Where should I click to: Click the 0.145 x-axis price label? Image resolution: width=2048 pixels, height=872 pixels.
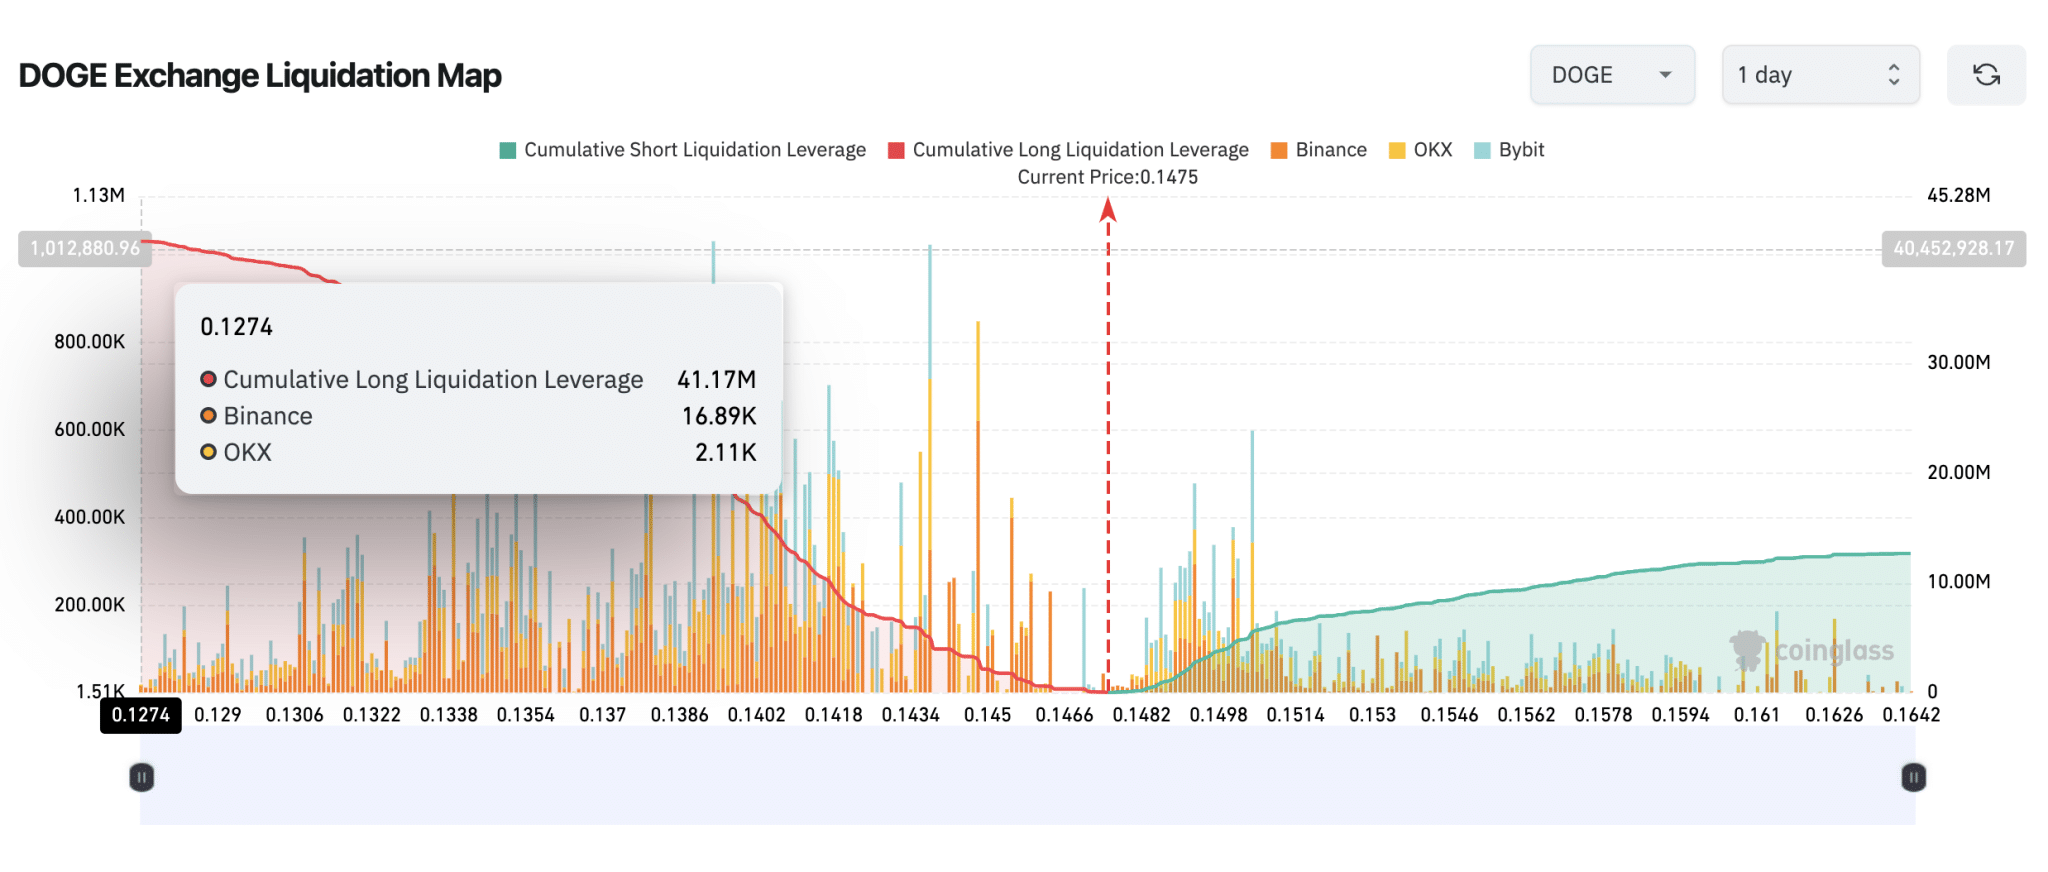tap(988, 715)
